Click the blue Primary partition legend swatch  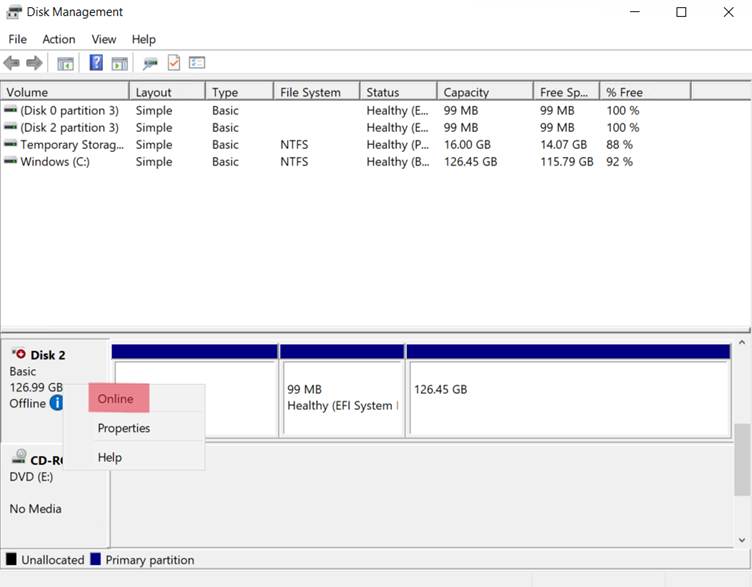tap(95, 559)
